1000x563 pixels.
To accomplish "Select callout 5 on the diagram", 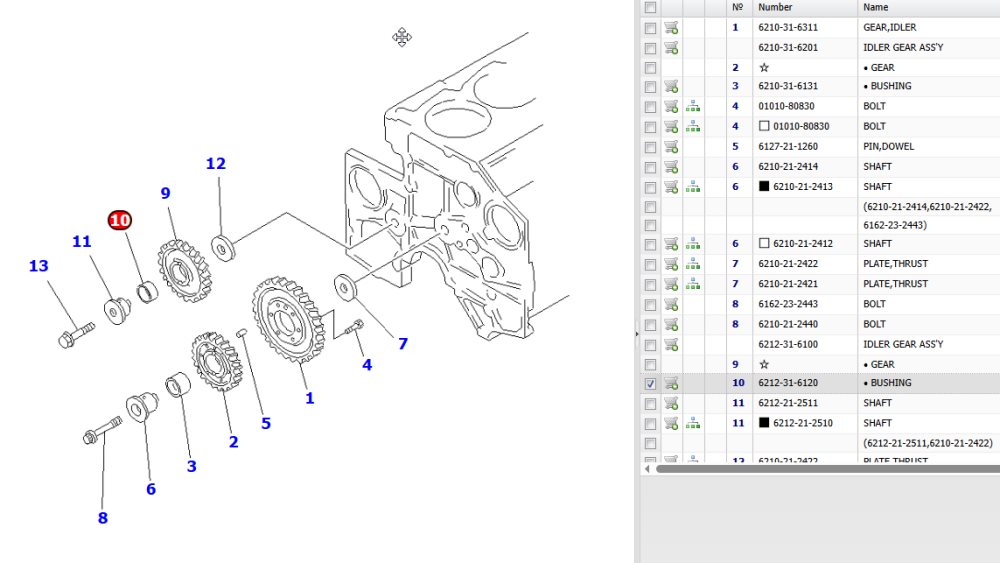I will 266,423.
